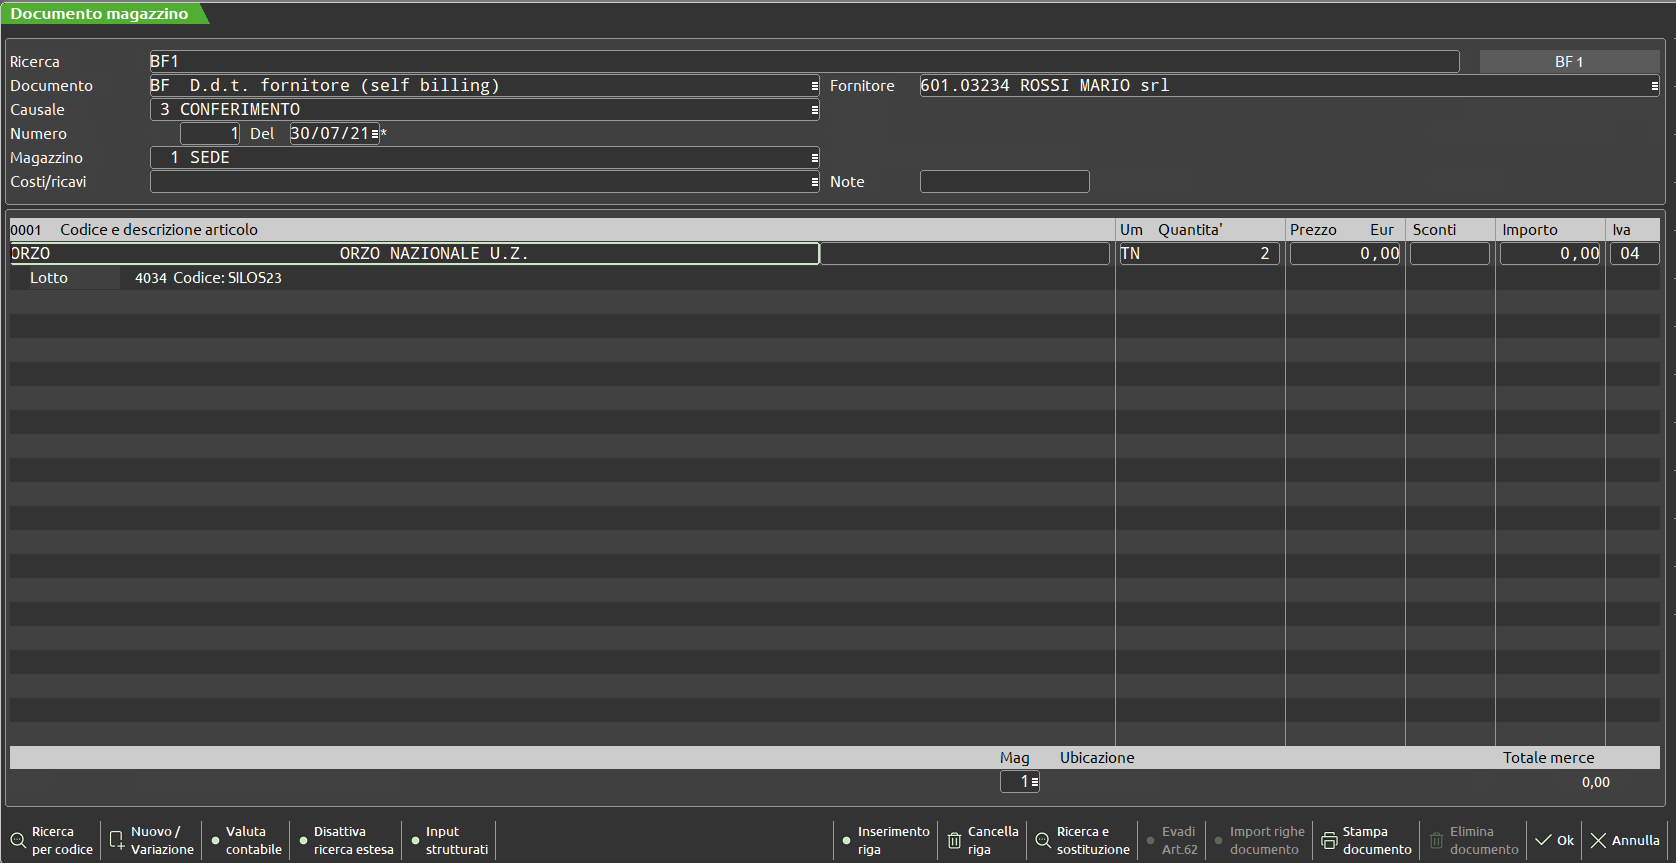
Task: Click the Note input field
Action: [x=1004, y=182]
